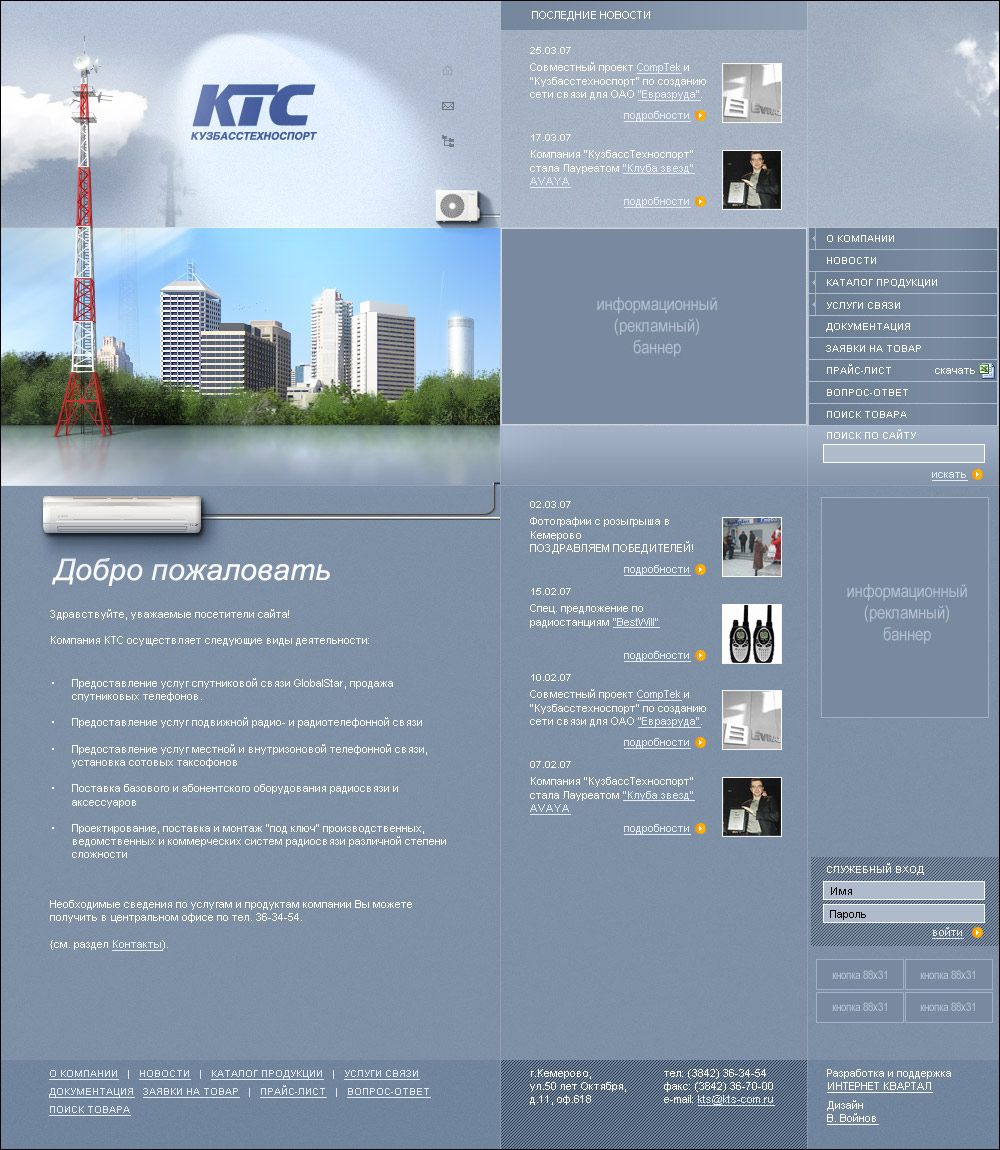Expand the arrow left of УСЛУГИ СВЯЗИ

click(814, 304)
